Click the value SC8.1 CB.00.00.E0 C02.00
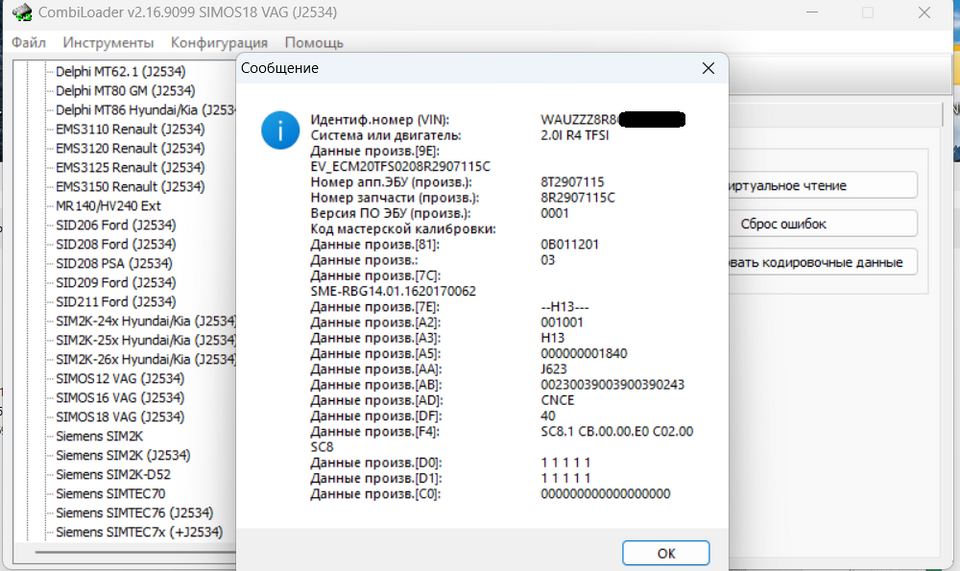The width and height of the screenshot is (960, 571). coord(617,431)
